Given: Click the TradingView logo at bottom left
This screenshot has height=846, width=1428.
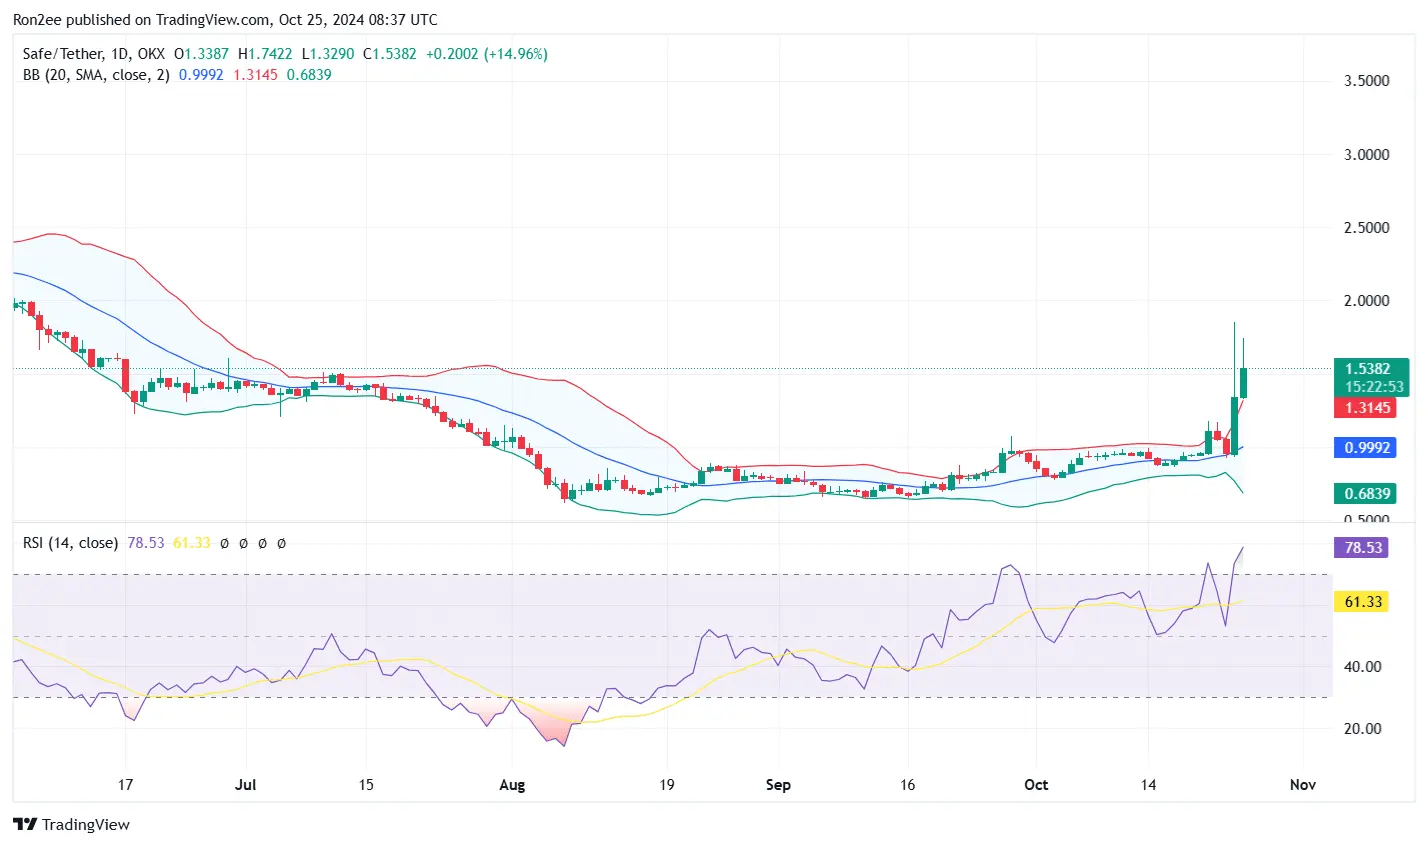Looking at the screenshot, I should 71,824.
